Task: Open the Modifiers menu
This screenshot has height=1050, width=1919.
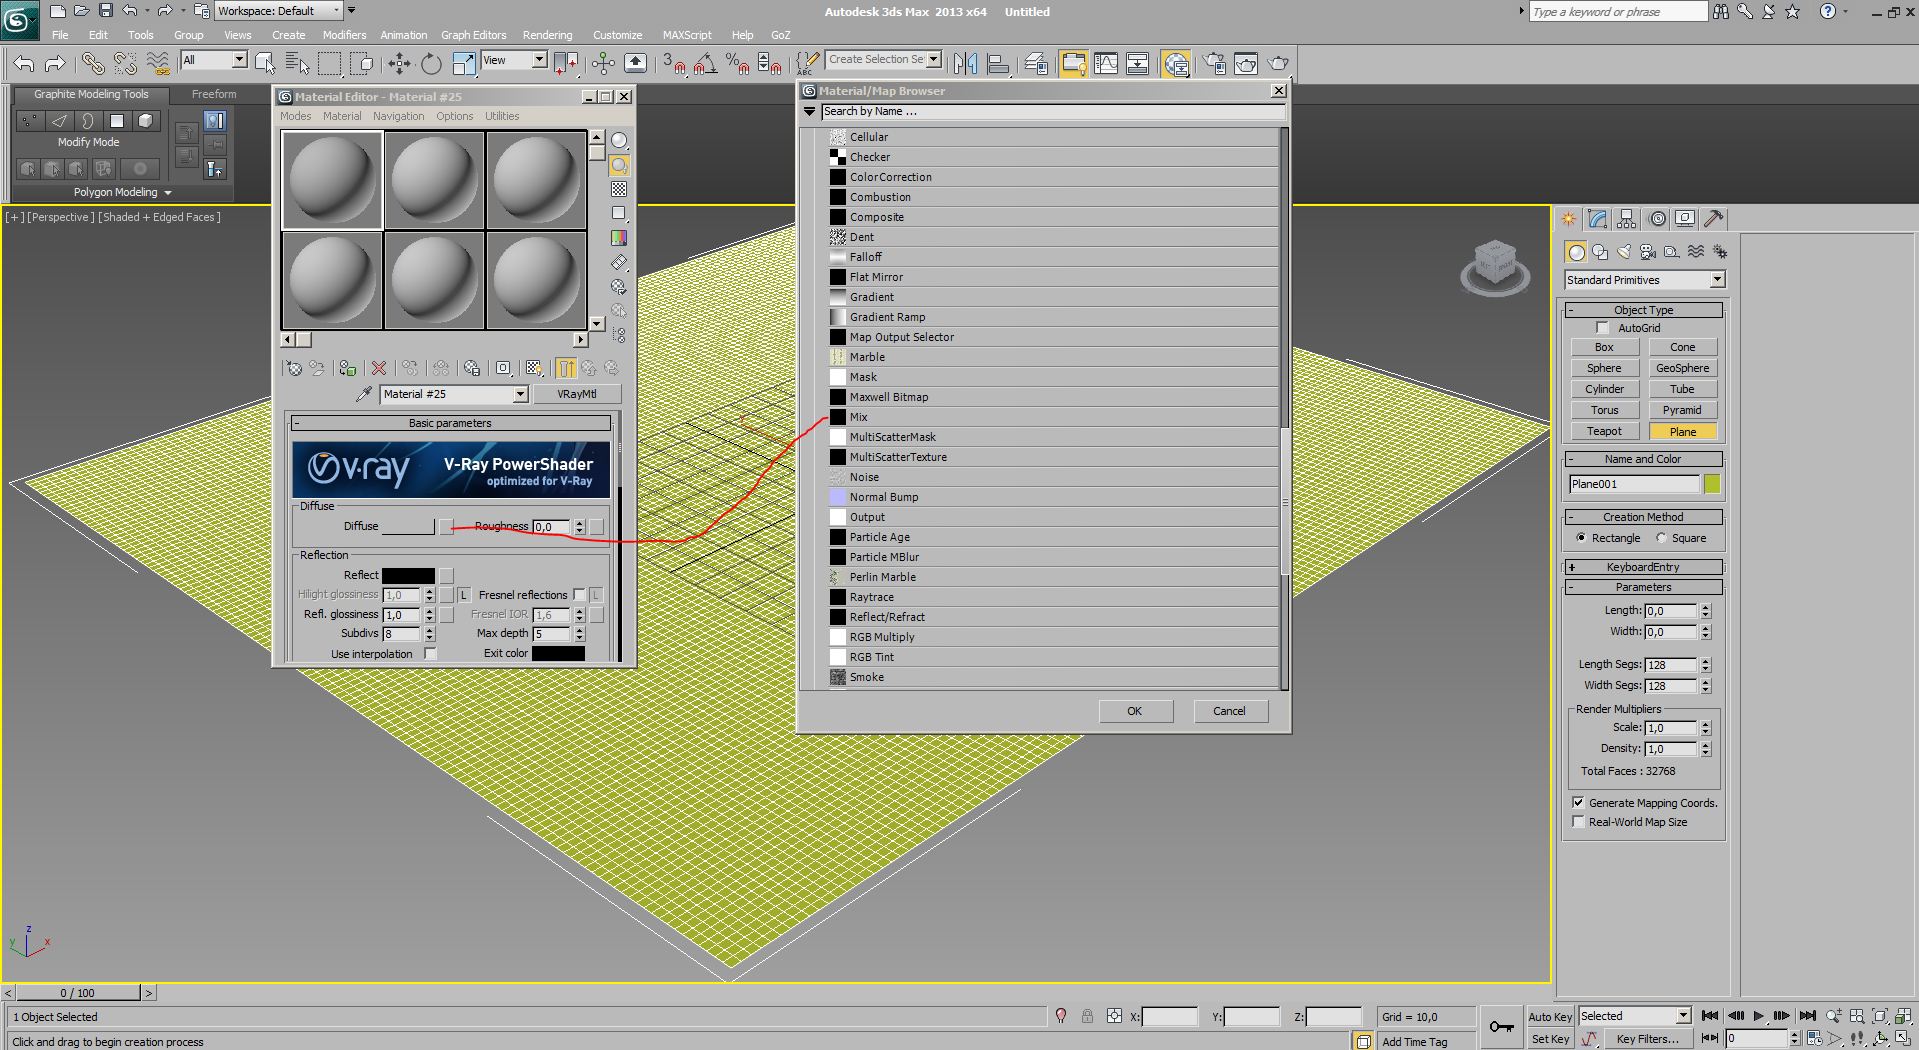Action: 344,35
